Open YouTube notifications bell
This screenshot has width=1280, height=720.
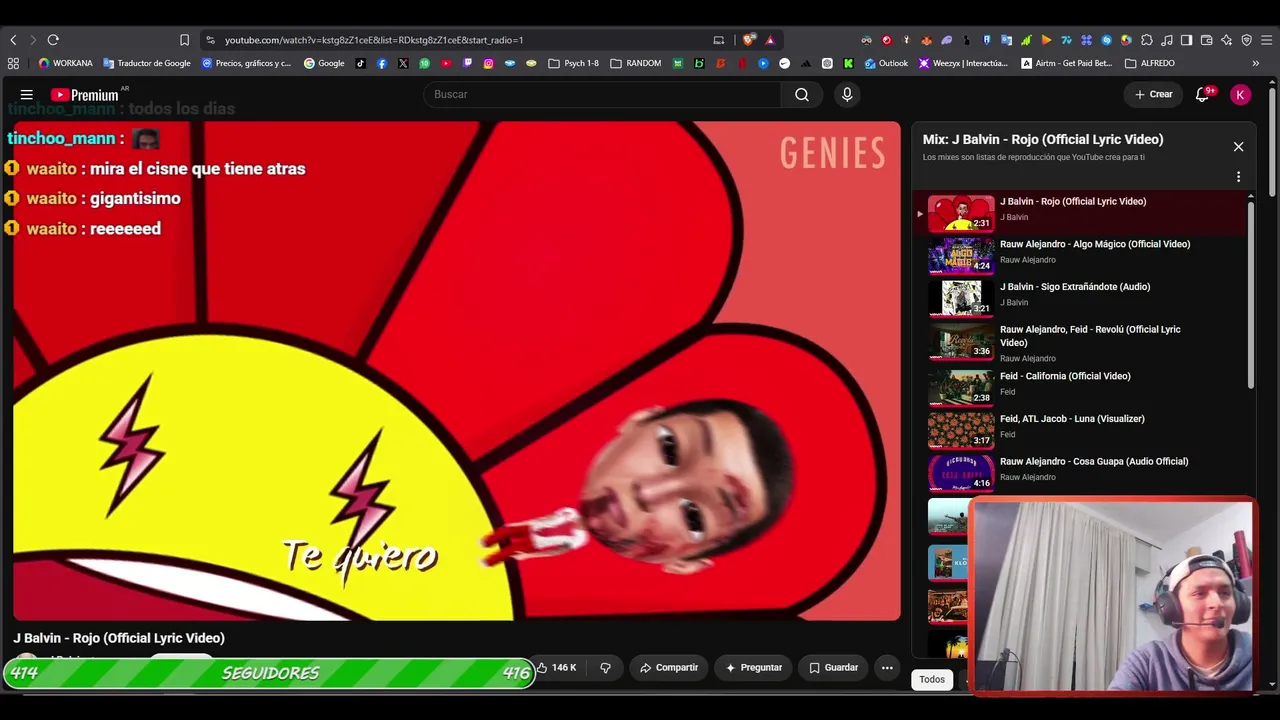pyautogui.click(x=1203, y=94)
